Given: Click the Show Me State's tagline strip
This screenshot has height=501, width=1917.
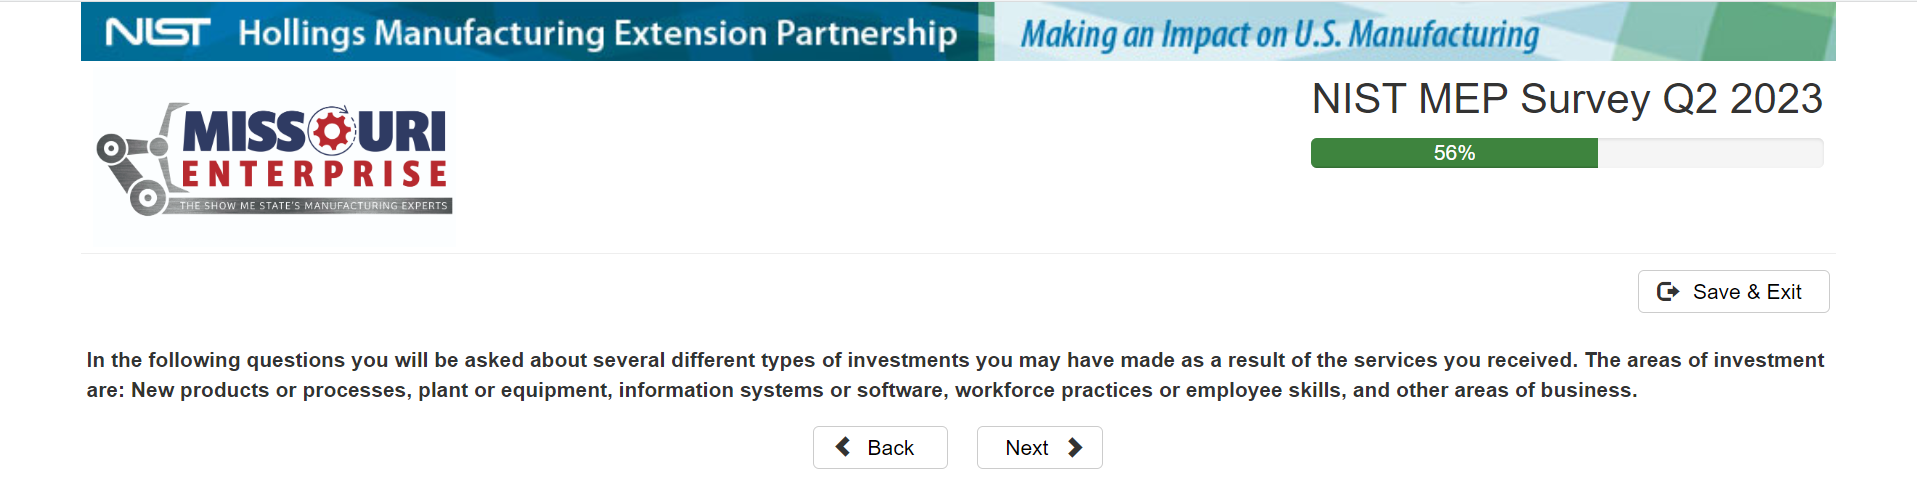Looking at the screenshot, I should pyautogui.click(x=313, y=206).
